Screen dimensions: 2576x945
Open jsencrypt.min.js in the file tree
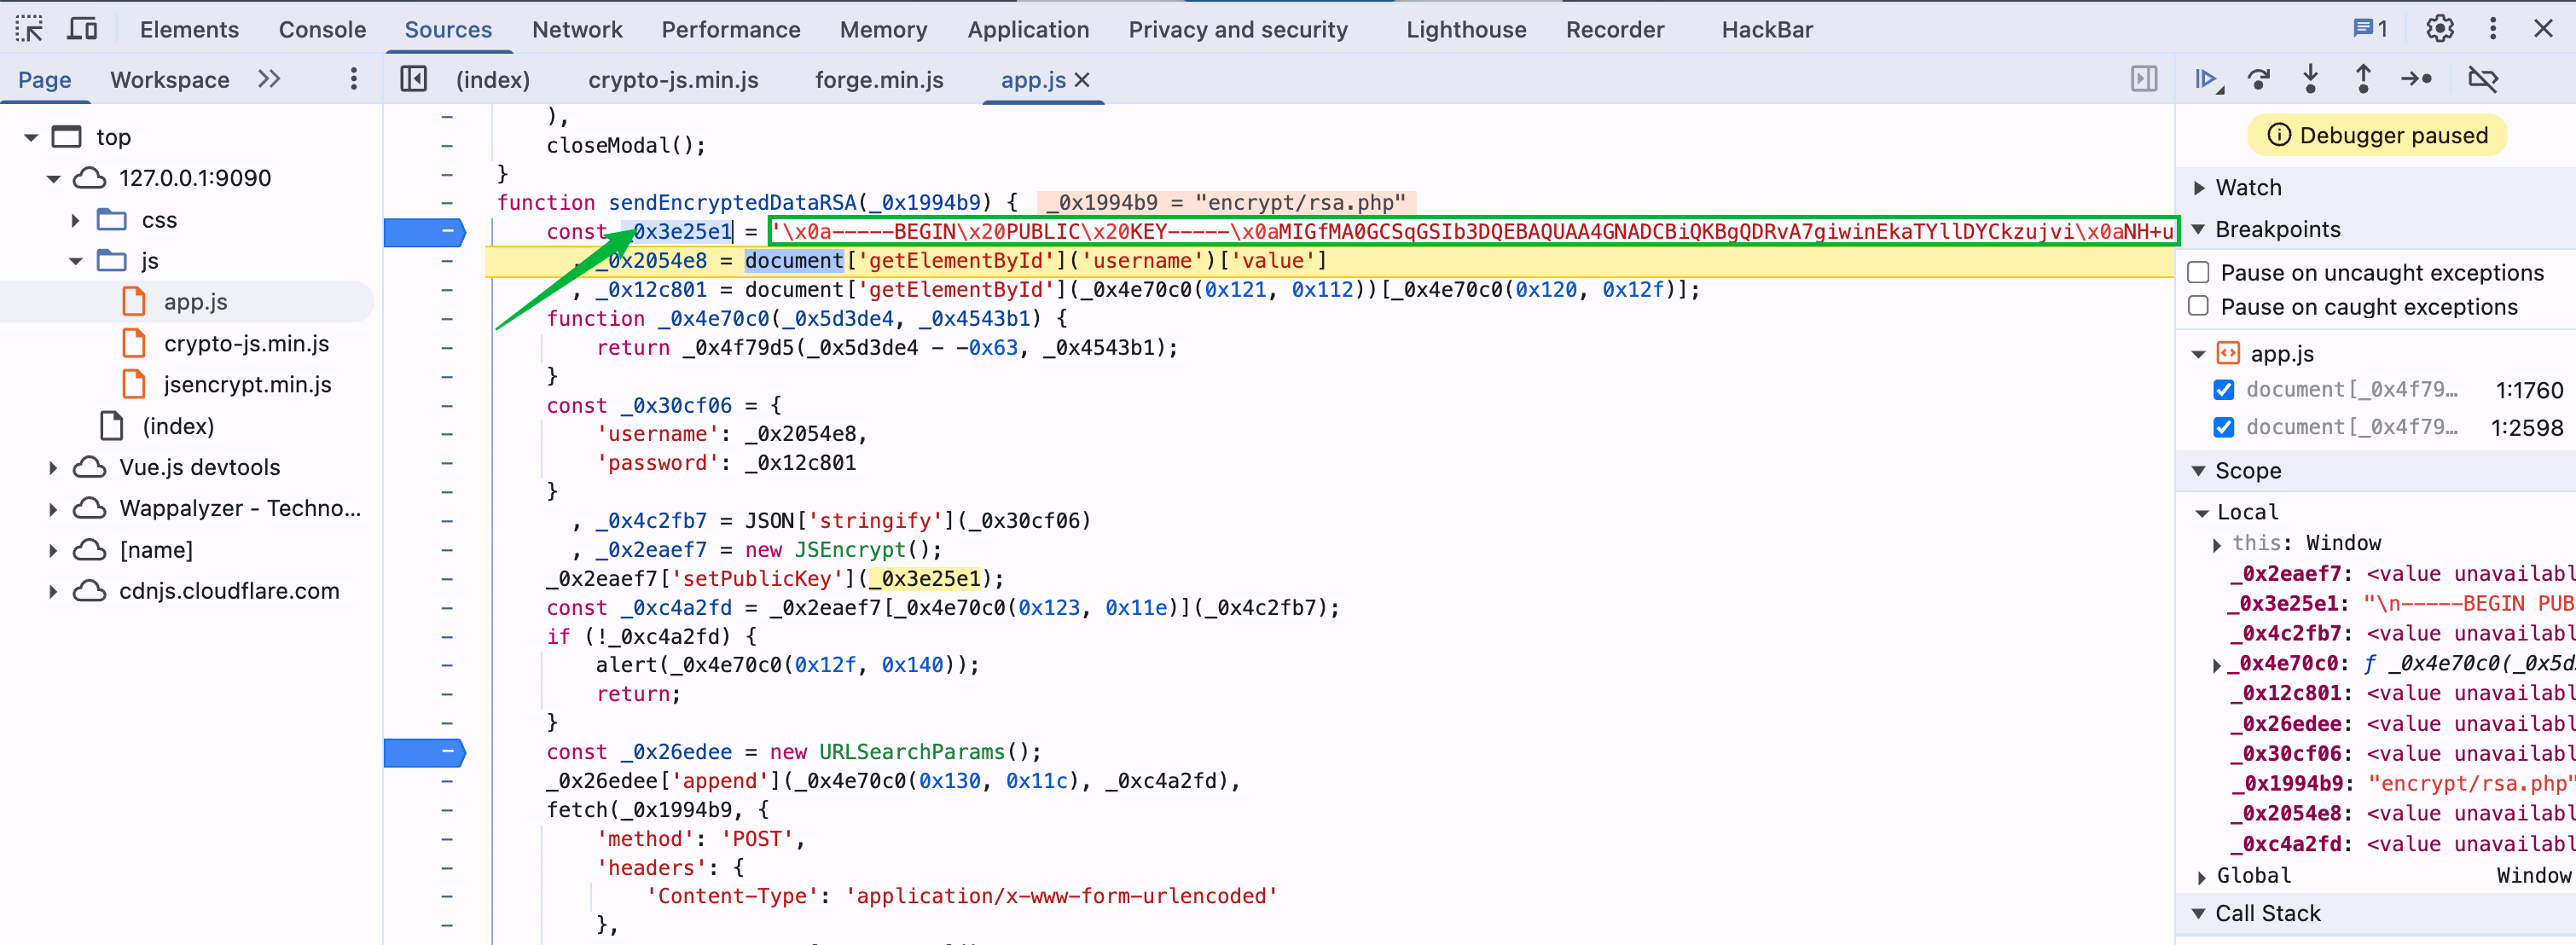[247, 385]
